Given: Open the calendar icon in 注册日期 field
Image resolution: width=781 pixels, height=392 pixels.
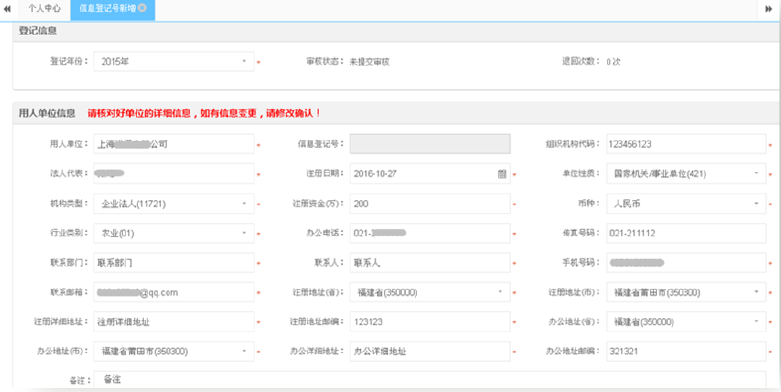Looking at the screenshot, I should pyautogui.click(x=502, y=174).
